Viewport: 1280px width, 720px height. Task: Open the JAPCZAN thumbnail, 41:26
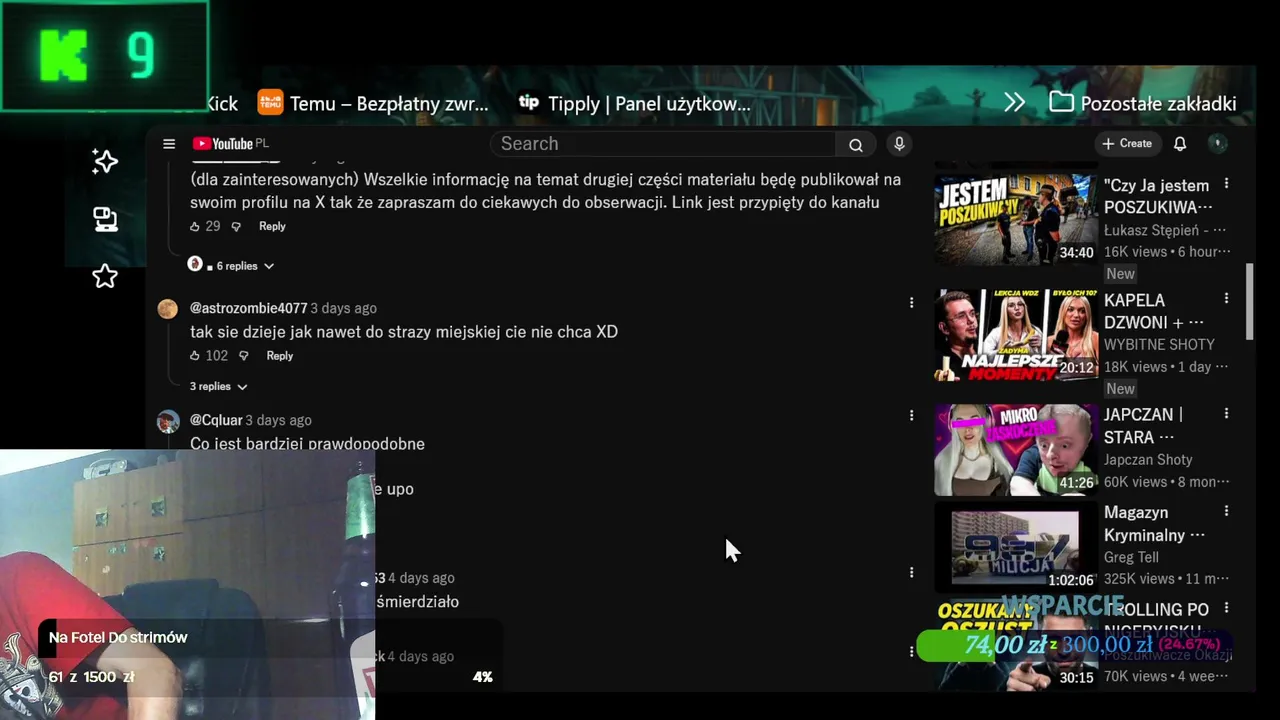(1015, 450)
